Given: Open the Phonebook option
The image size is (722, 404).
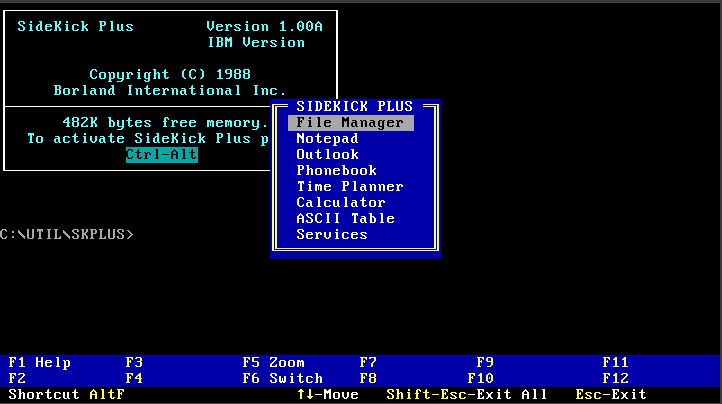Looking at the screenshot, I should tap(336, 171).
